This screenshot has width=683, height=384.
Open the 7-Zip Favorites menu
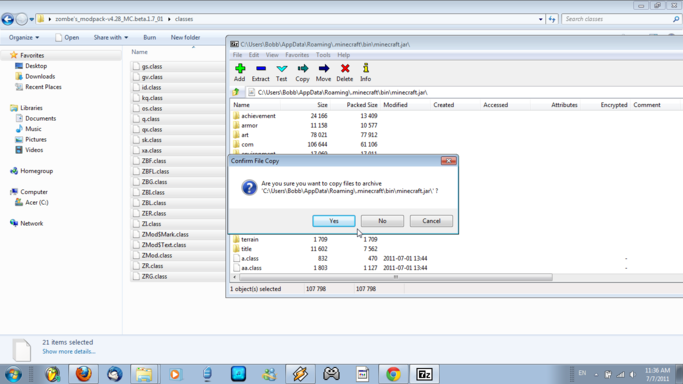click(x=297, y=55)
